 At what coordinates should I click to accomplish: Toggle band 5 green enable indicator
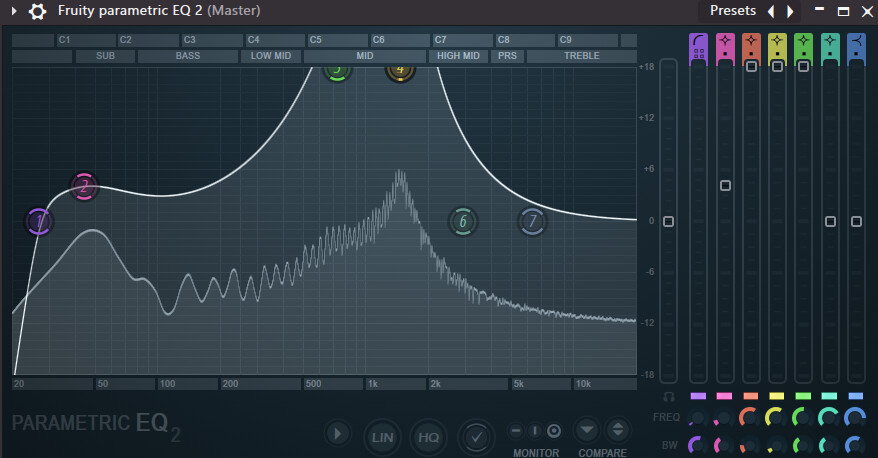pos(803,396)
